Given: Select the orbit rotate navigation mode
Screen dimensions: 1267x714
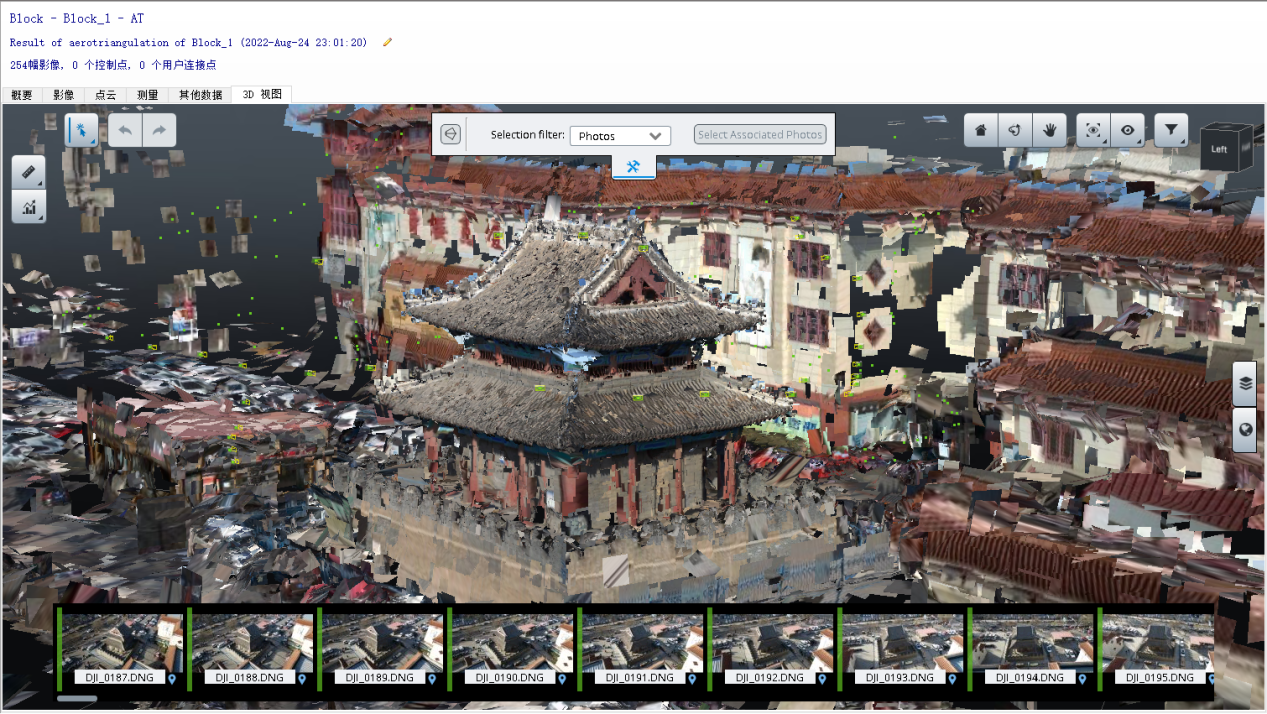Looking at the screenshot, I should click(1014, 130).
